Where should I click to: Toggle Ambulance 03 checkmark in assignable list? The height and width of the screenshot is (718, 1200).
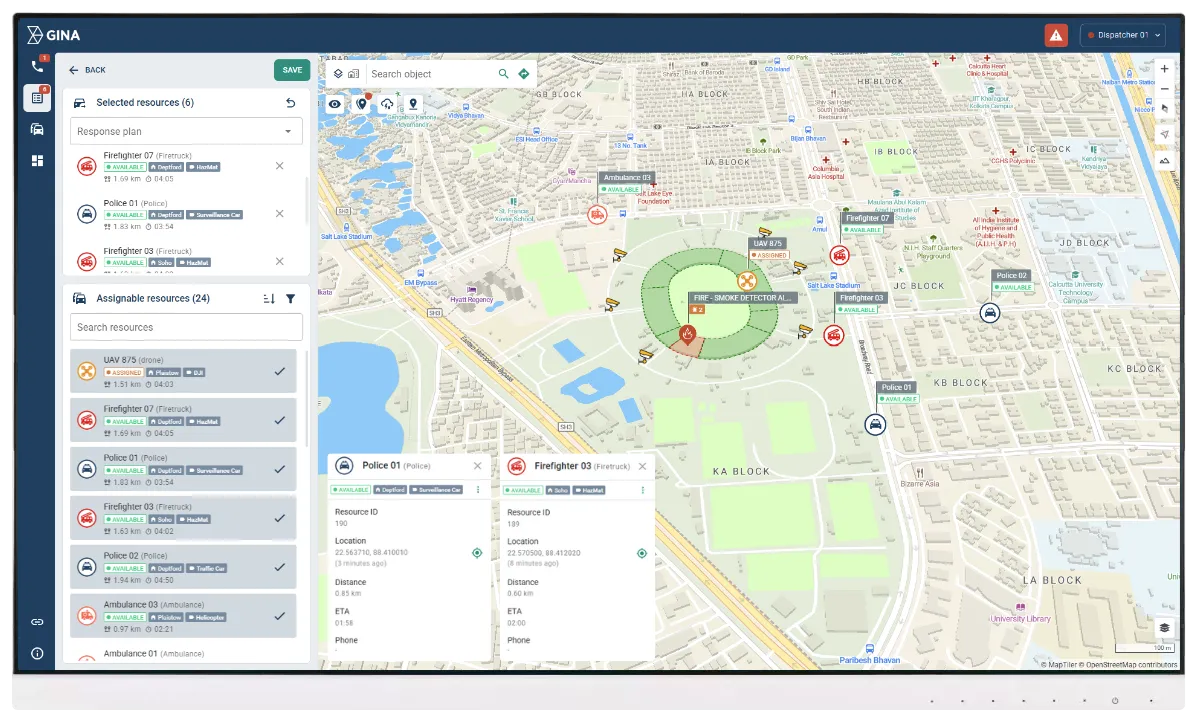[279, 616]
